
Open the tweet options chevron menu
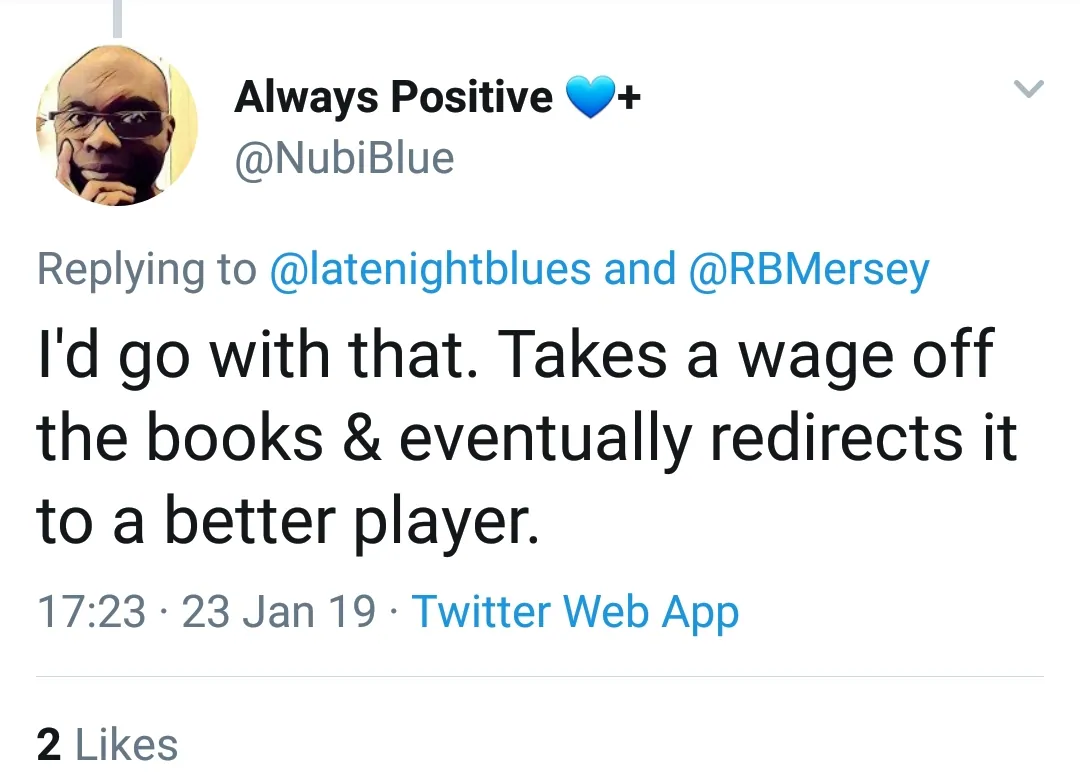1029,90
